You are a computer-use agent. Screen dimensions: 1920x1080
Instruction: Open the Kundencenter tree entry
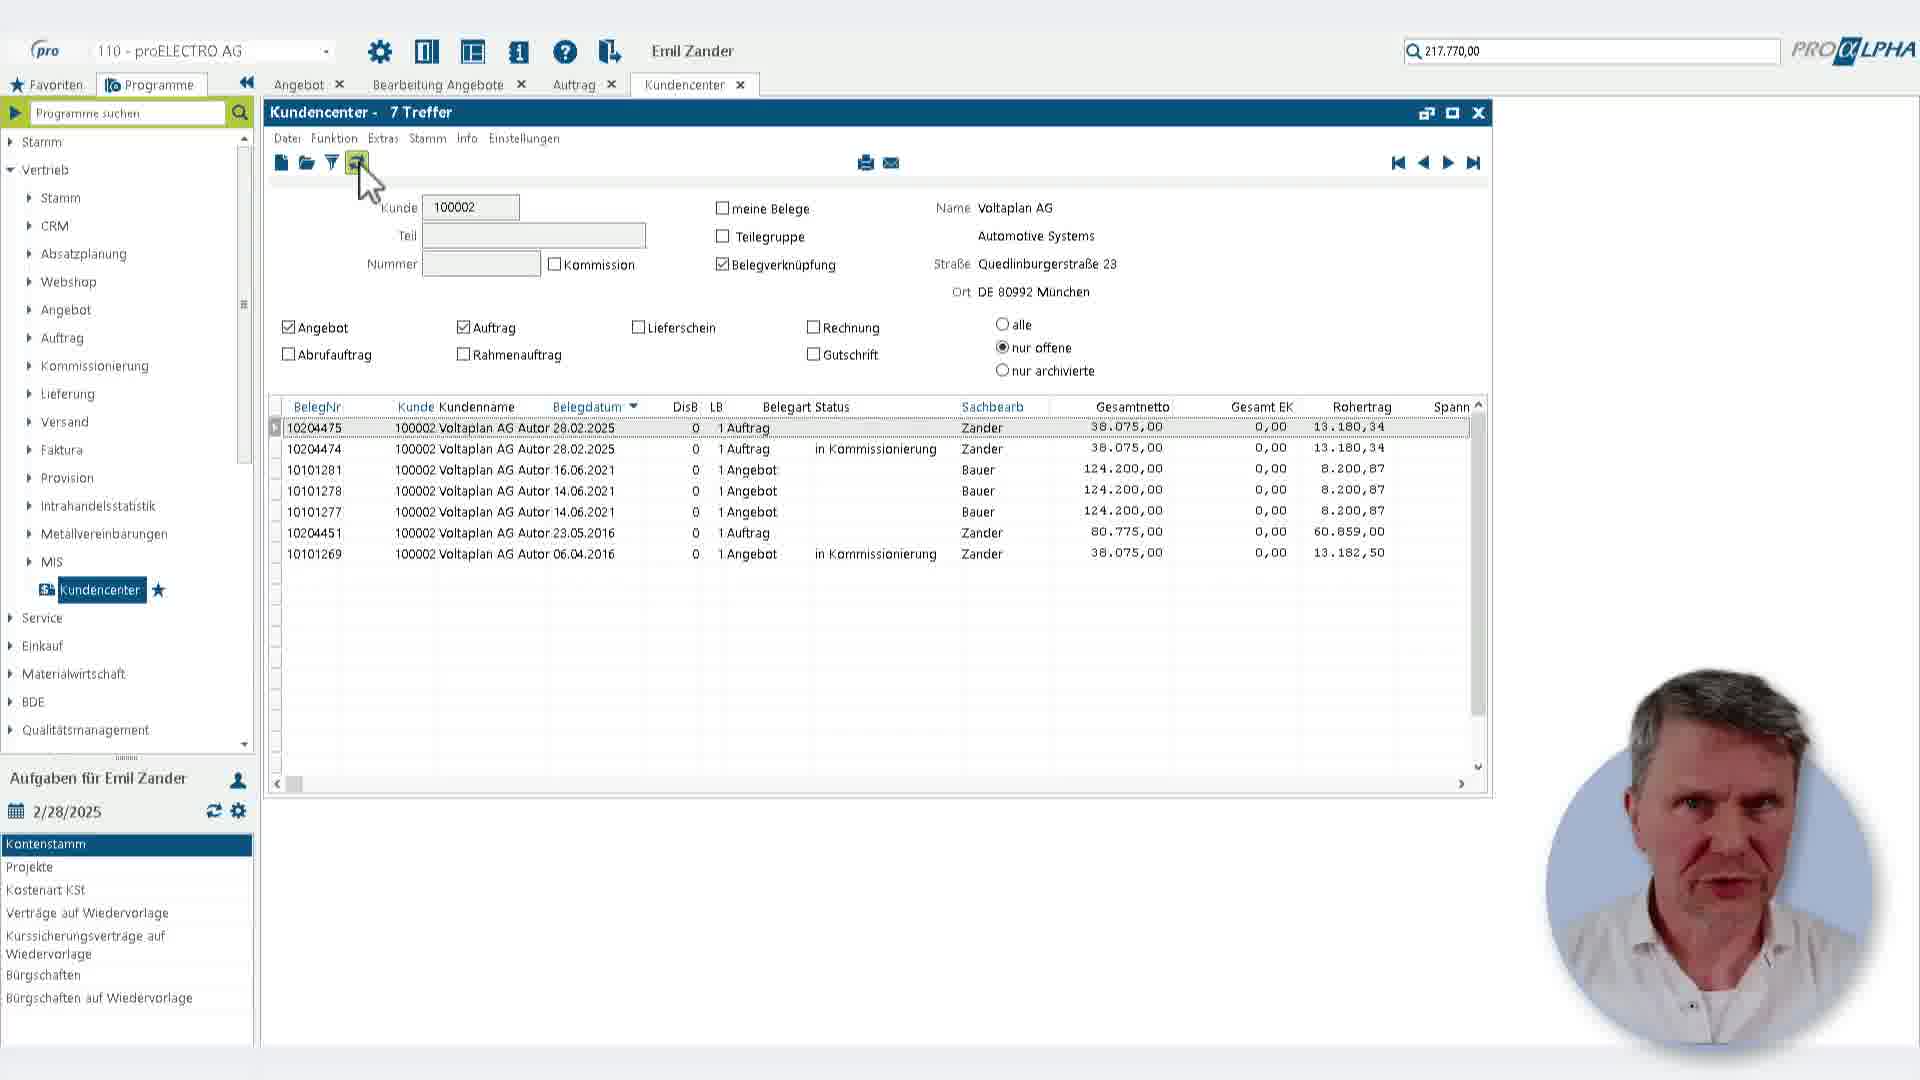click(100, 590)
